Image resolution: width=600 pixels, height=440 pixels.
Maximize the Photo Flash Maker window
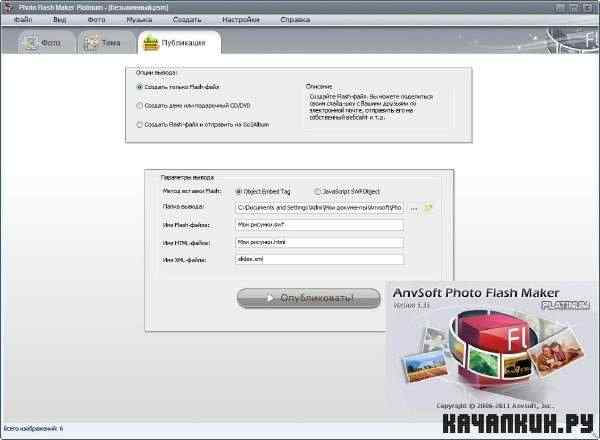pyautogui.click(x=574, y=7)
